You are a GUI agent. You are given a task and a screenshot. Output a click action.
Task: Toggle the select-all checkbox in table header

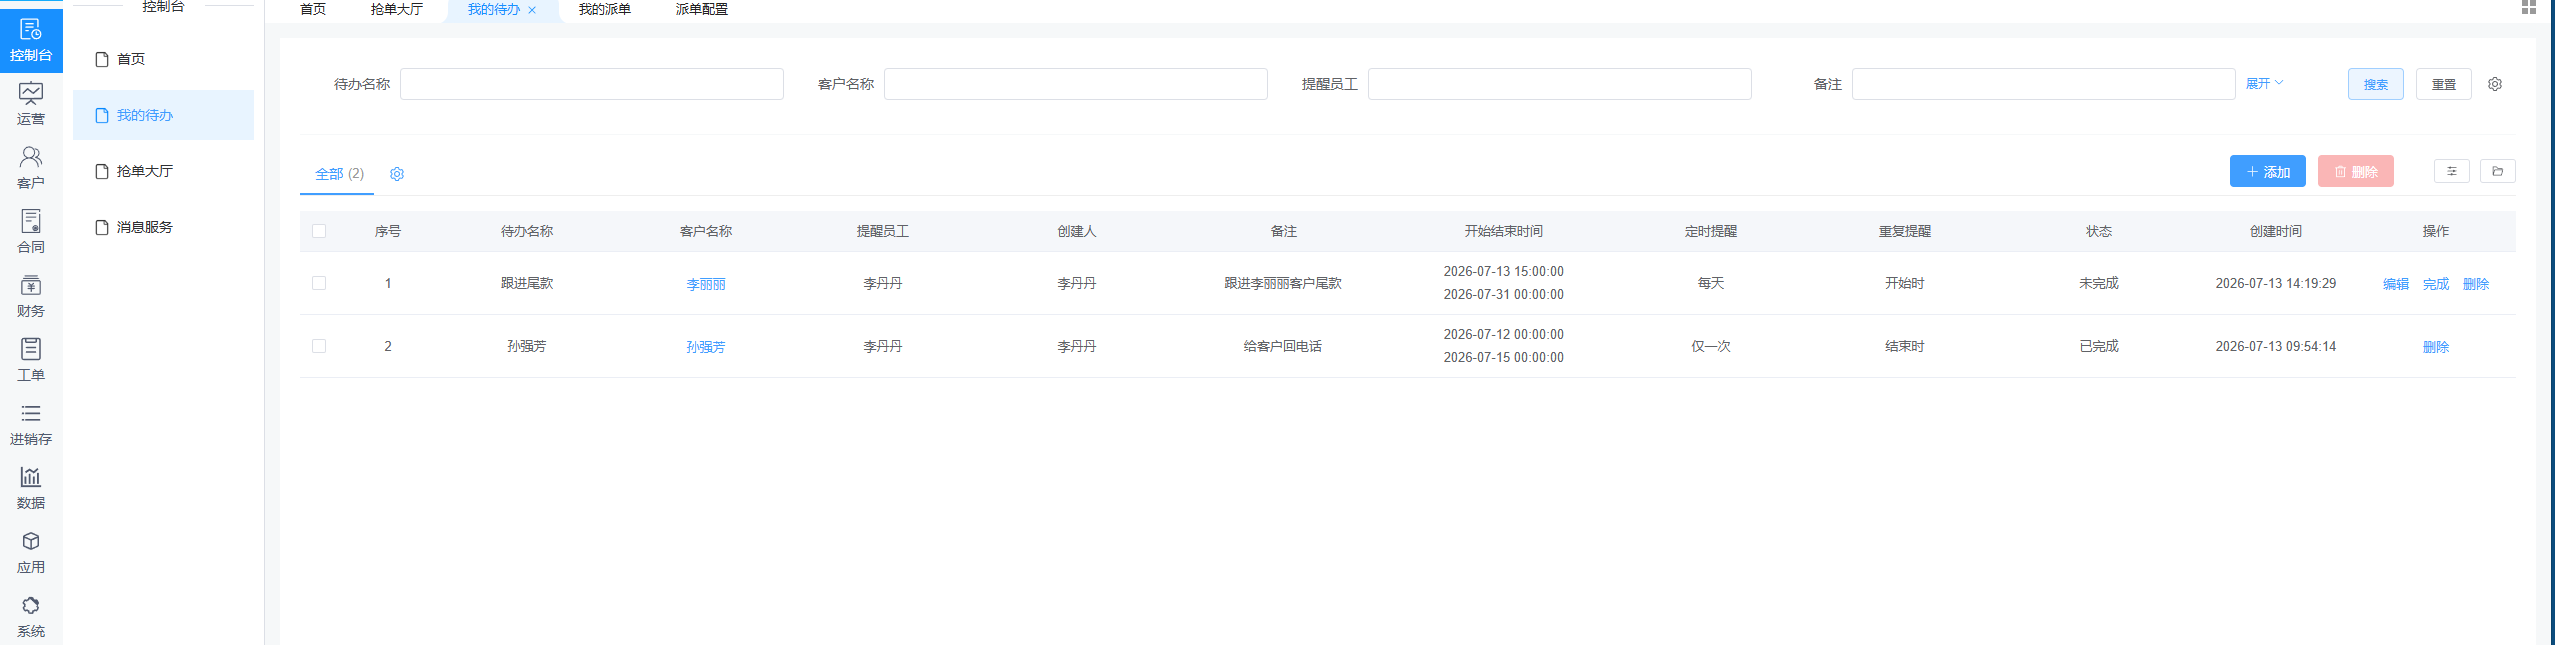coord(319,231)
